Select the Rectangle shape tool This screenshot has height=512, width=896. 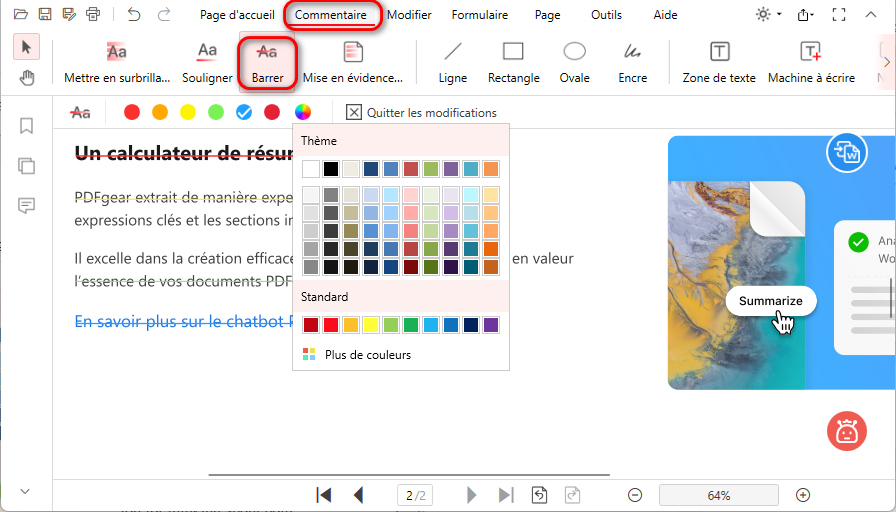(x=513, y=63)
